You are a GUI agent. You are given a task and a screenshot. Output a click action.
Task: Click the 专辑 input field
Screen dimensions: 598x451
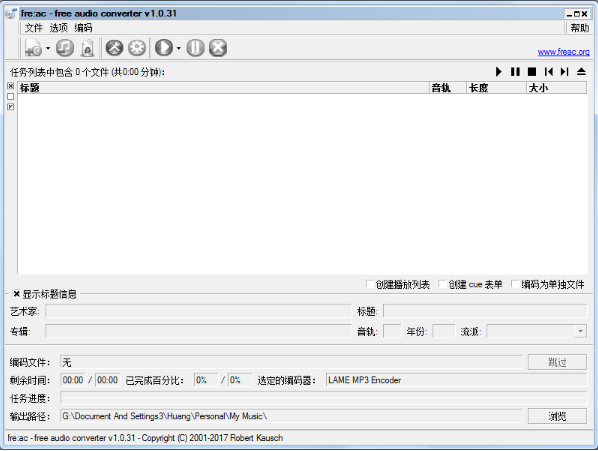(x=198, y=331)
